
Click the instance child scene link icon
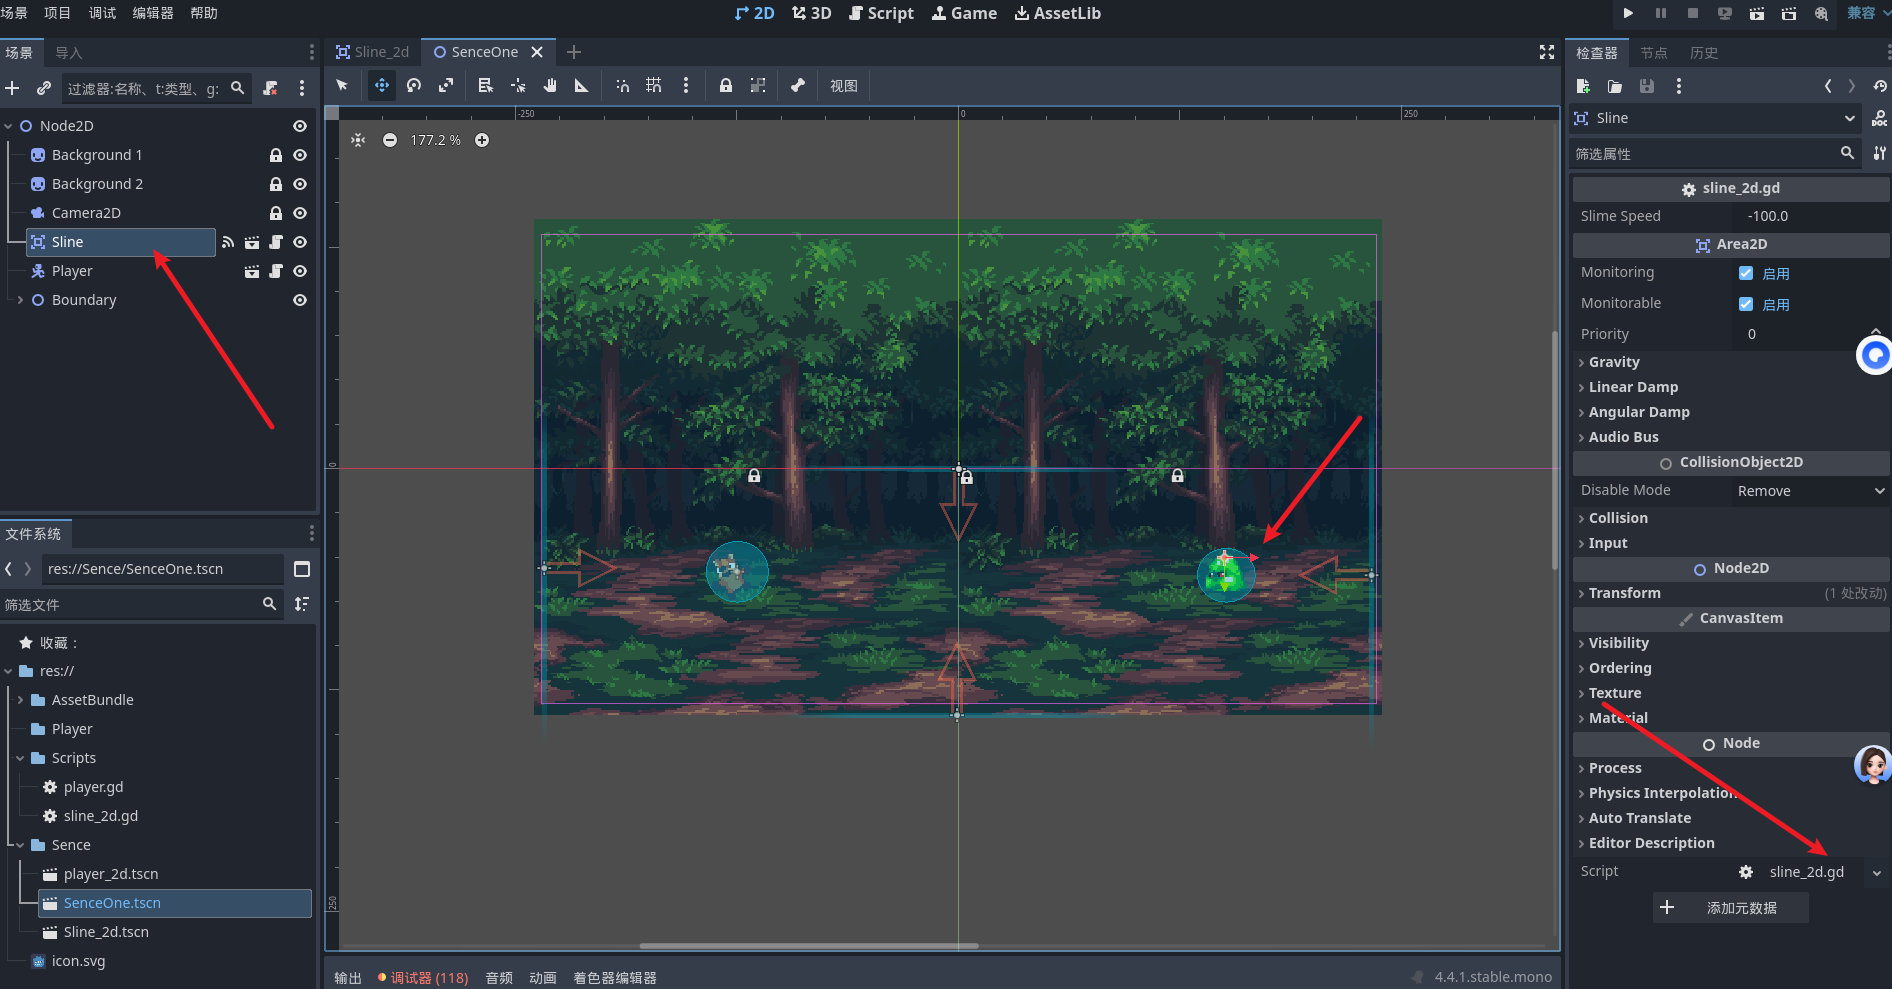point(44,88)
